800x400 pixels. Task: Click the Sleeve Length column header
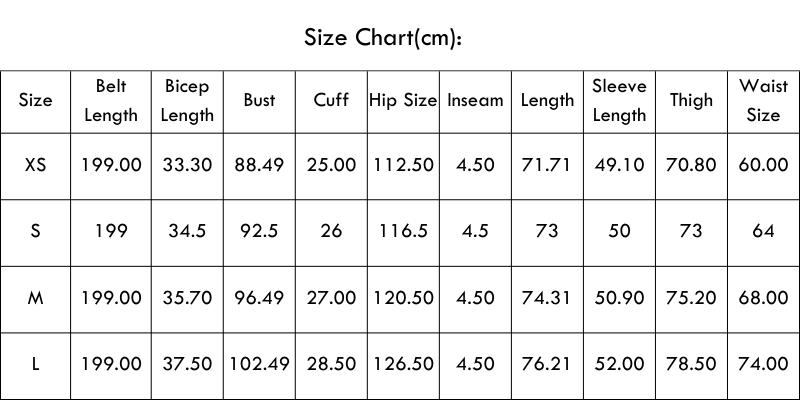[619, 100]
